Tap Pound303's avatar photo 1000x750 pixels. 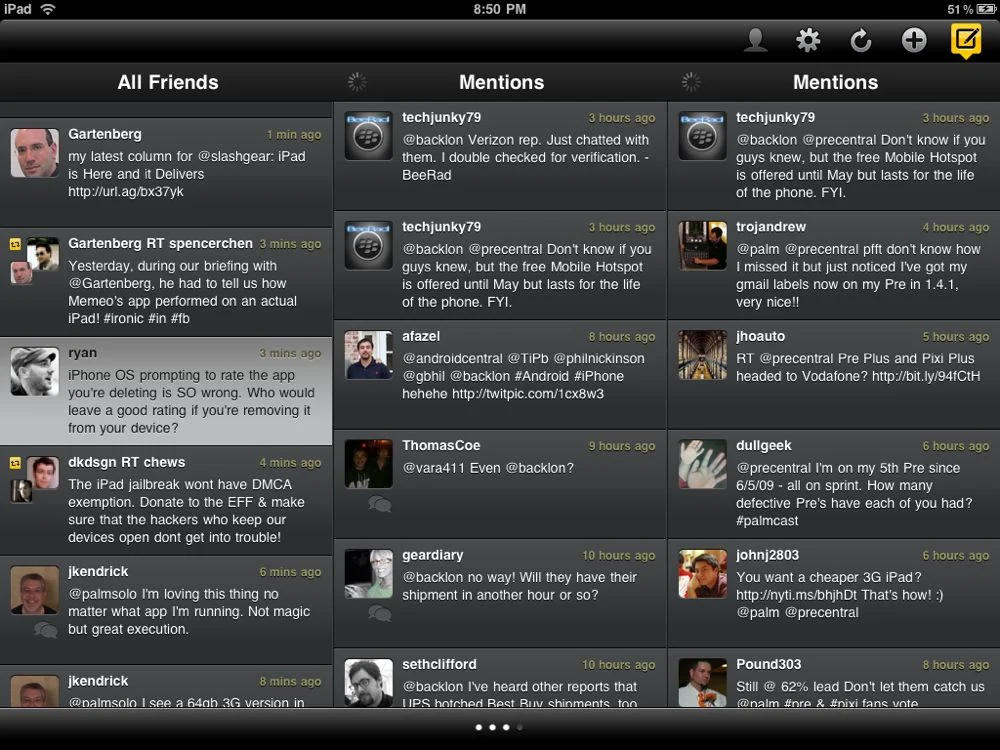[703, 682]
